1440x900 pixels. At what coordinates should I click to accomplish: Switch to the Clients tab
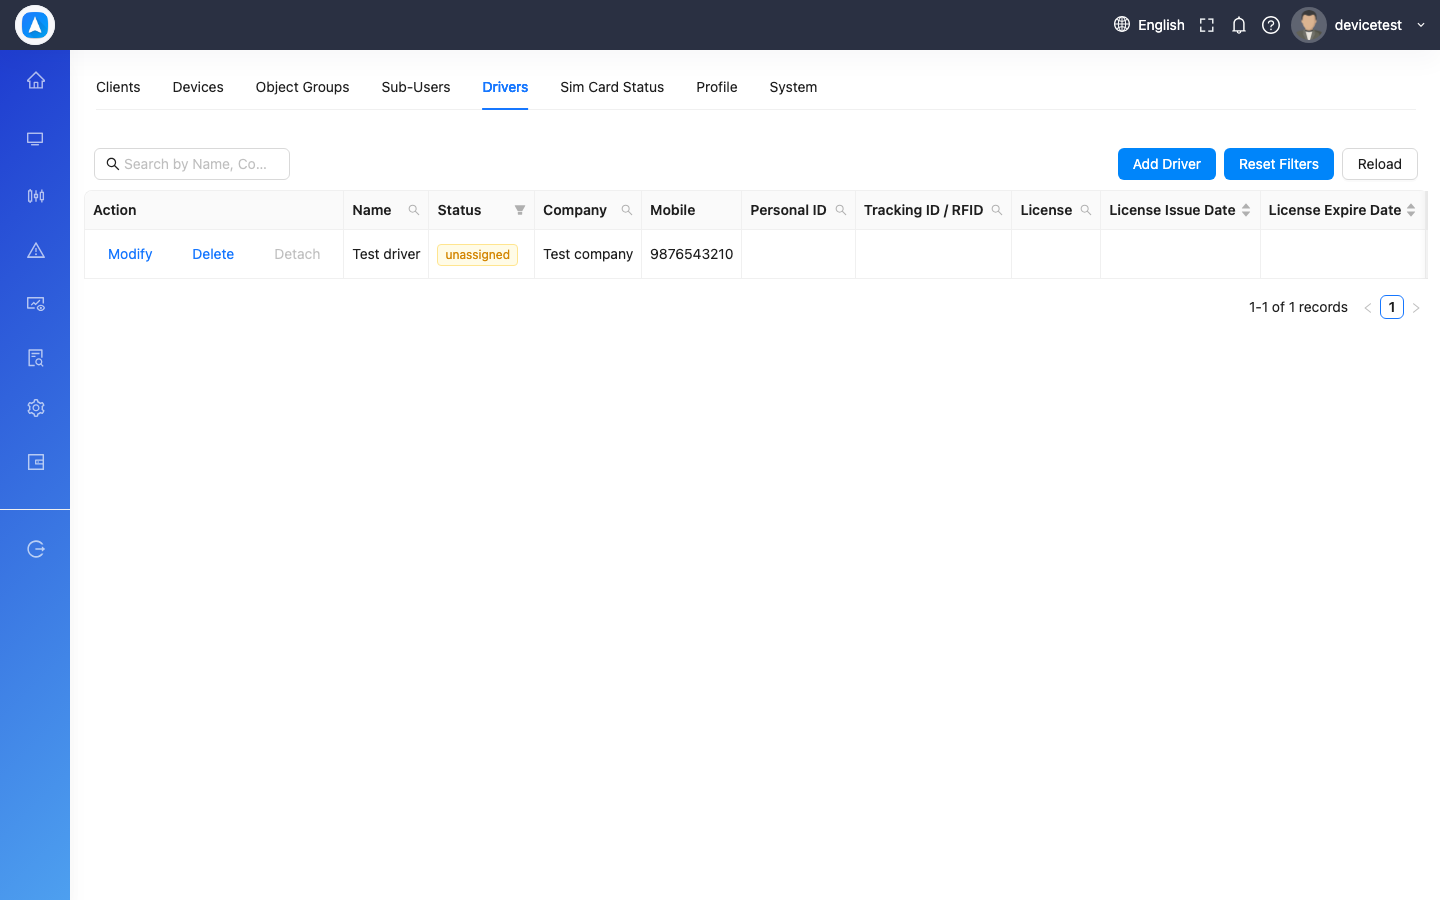pos(118,87)
